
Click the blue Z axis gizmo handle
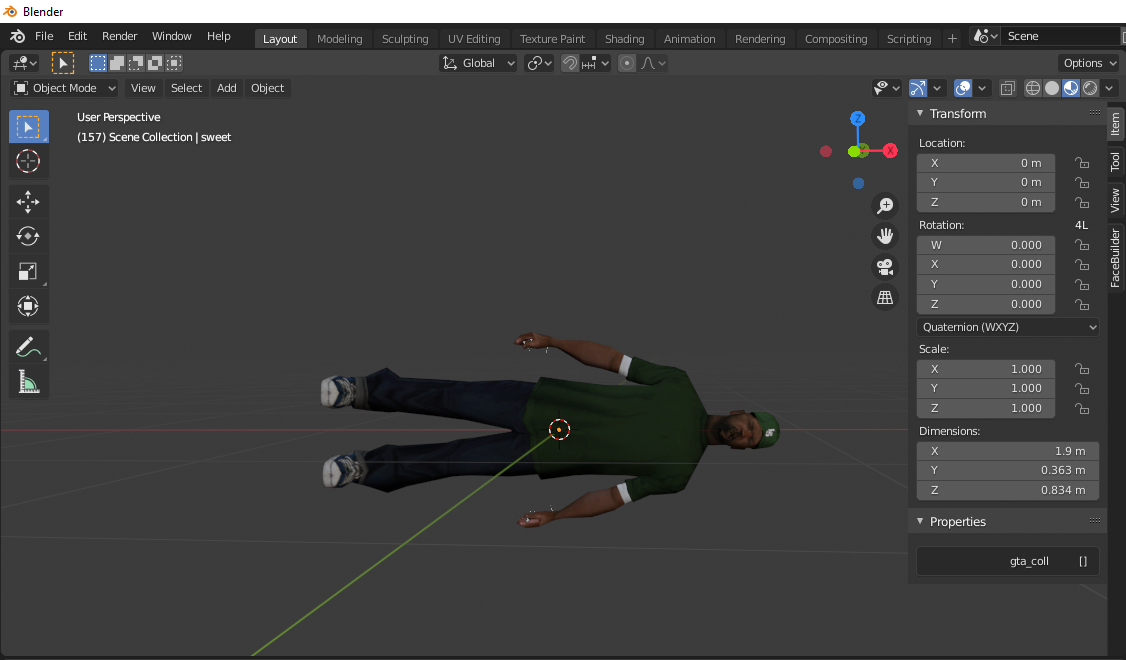click(x=857, y=118)
